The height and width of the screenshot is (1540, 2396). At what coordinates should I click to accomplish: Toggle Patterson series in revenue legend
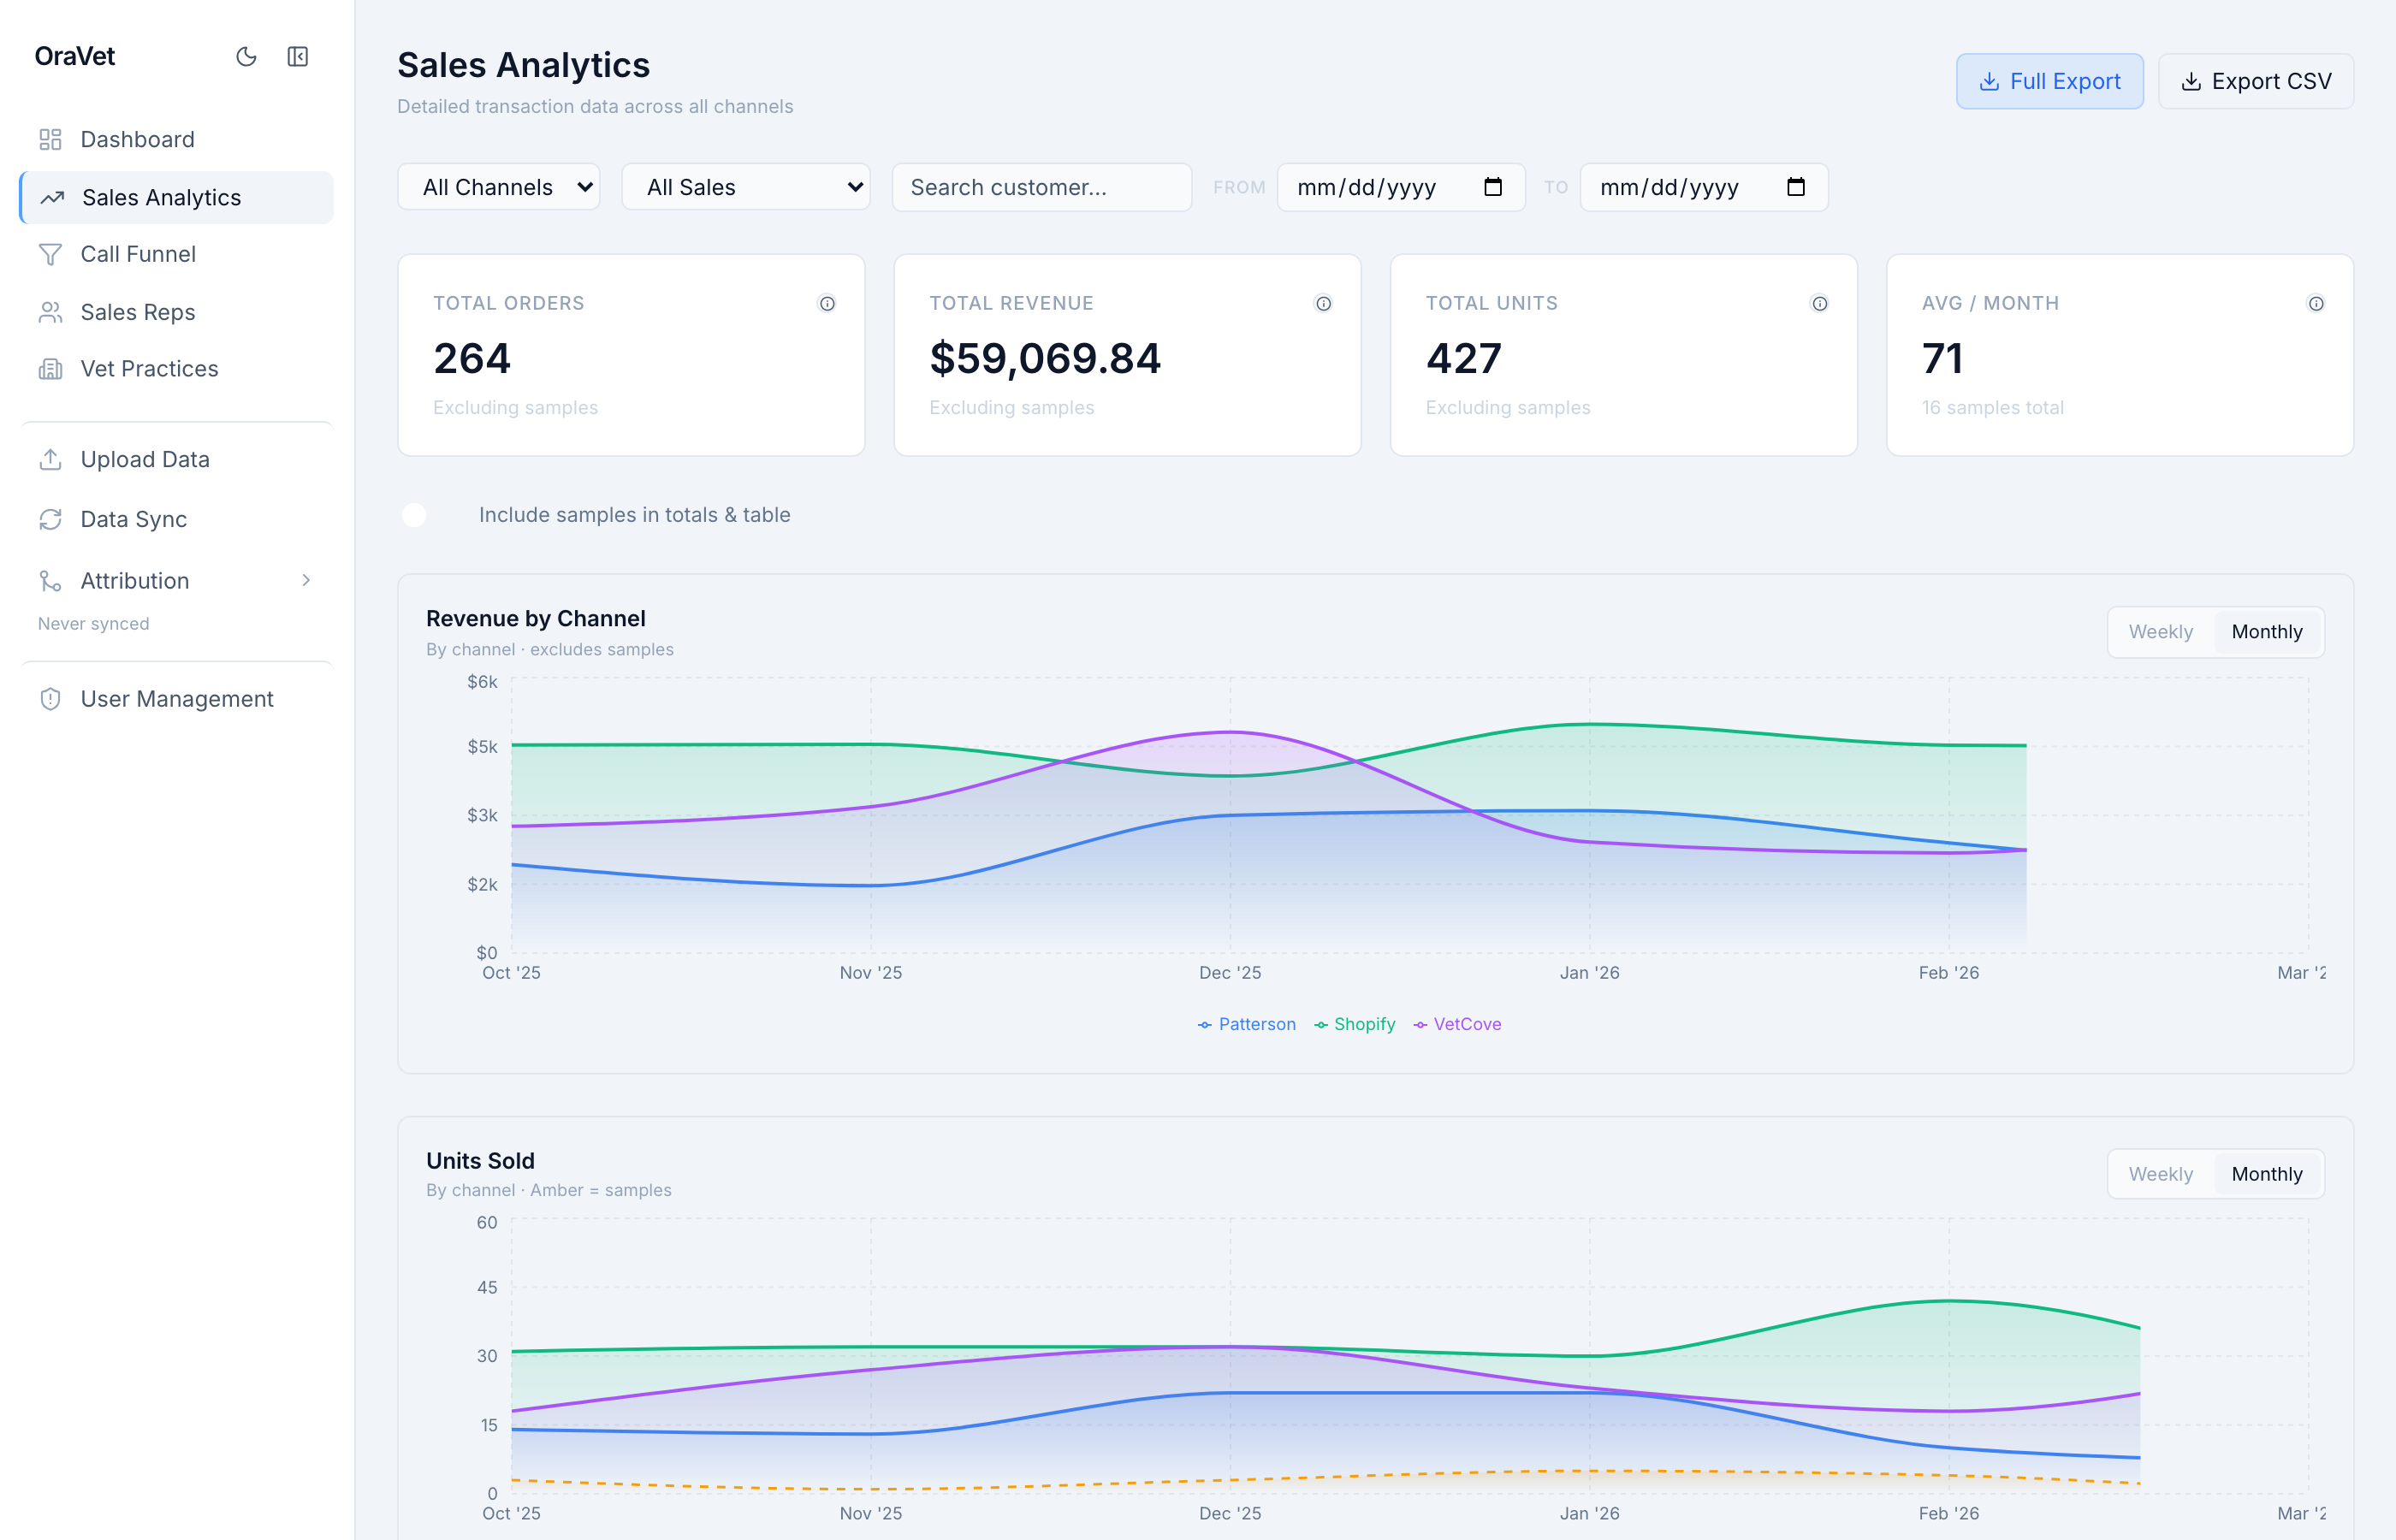coord(1247,1024)
